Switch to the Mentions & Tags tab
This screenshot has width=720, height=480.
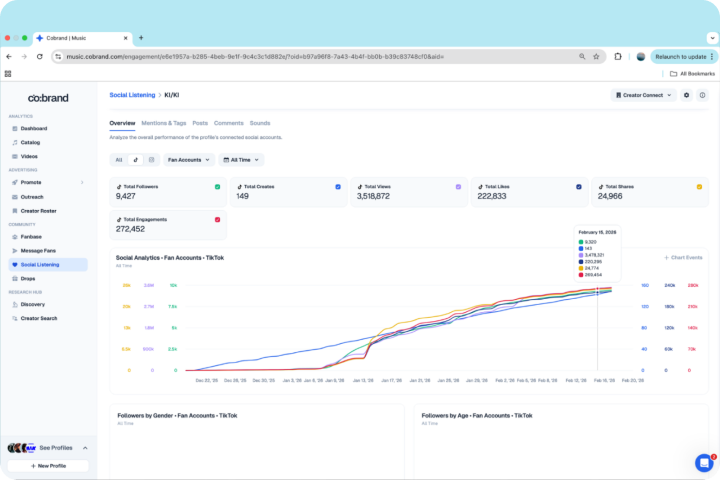tap(163, 123)
